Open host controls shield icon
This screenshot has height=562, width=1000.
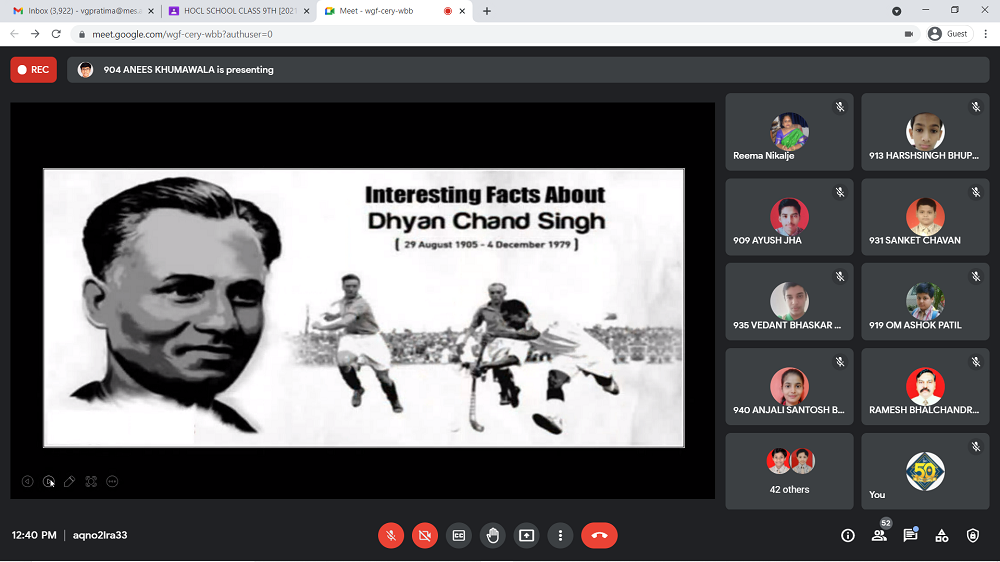pyautogui.click(x=973, y=536)
